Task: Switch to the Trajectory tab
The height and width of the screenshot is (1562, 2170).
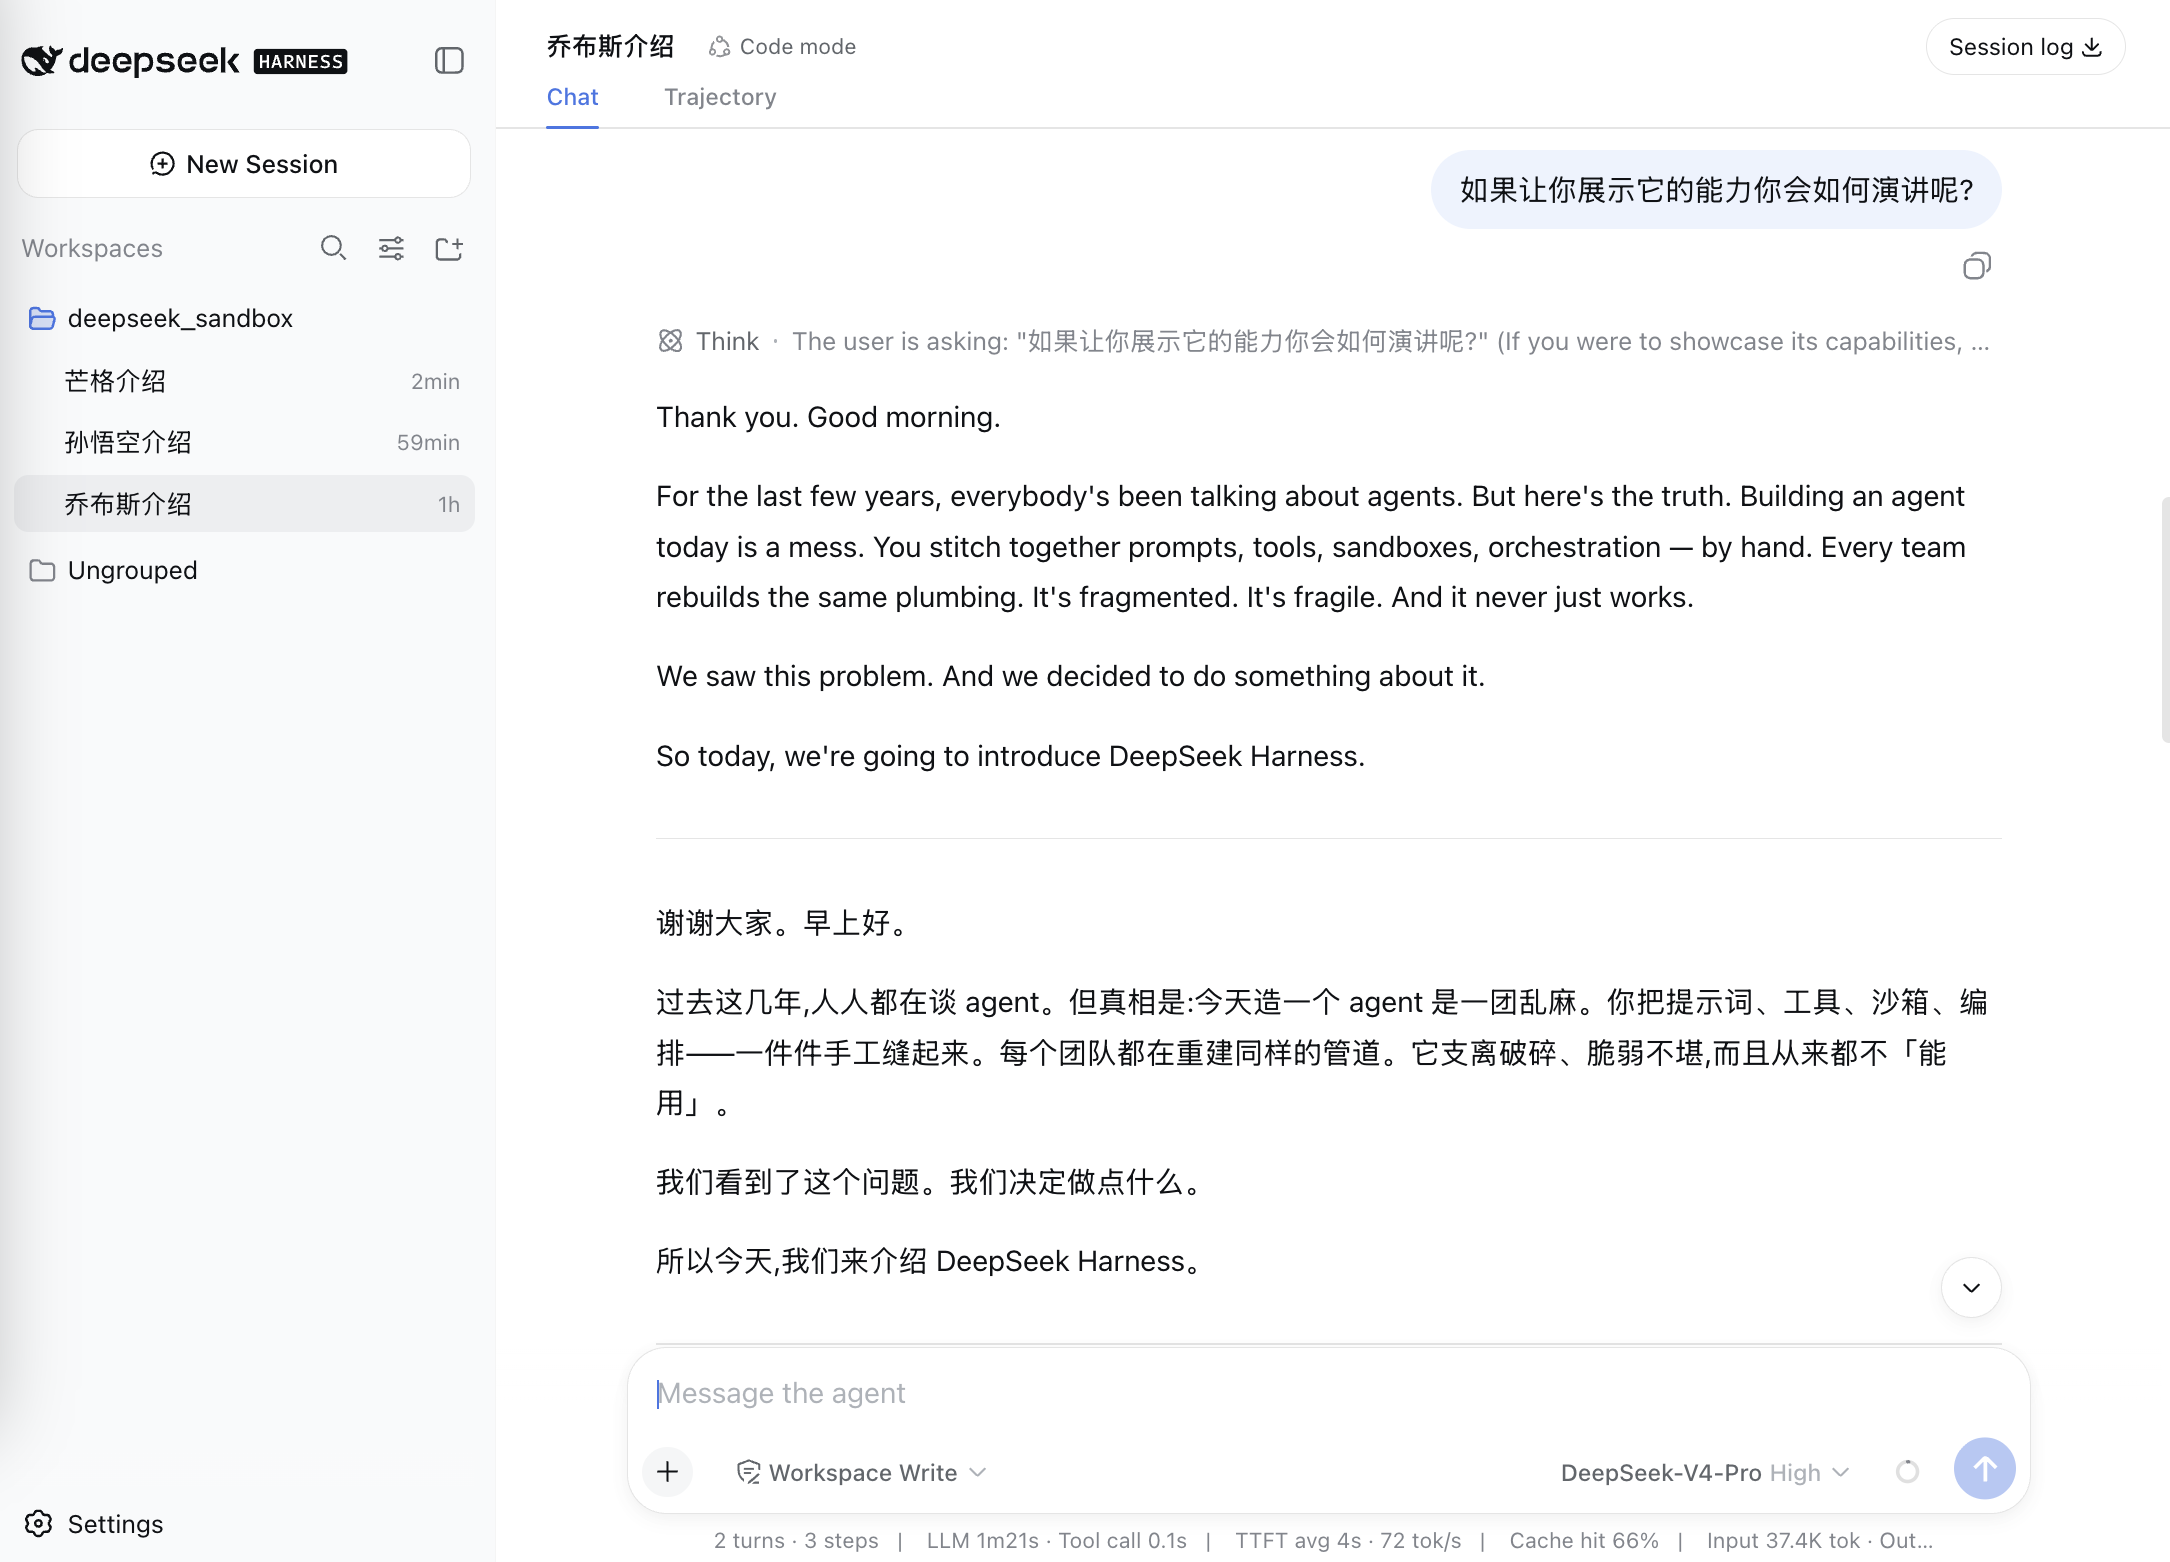Action: pyautogui.click(x=720, y=97)
